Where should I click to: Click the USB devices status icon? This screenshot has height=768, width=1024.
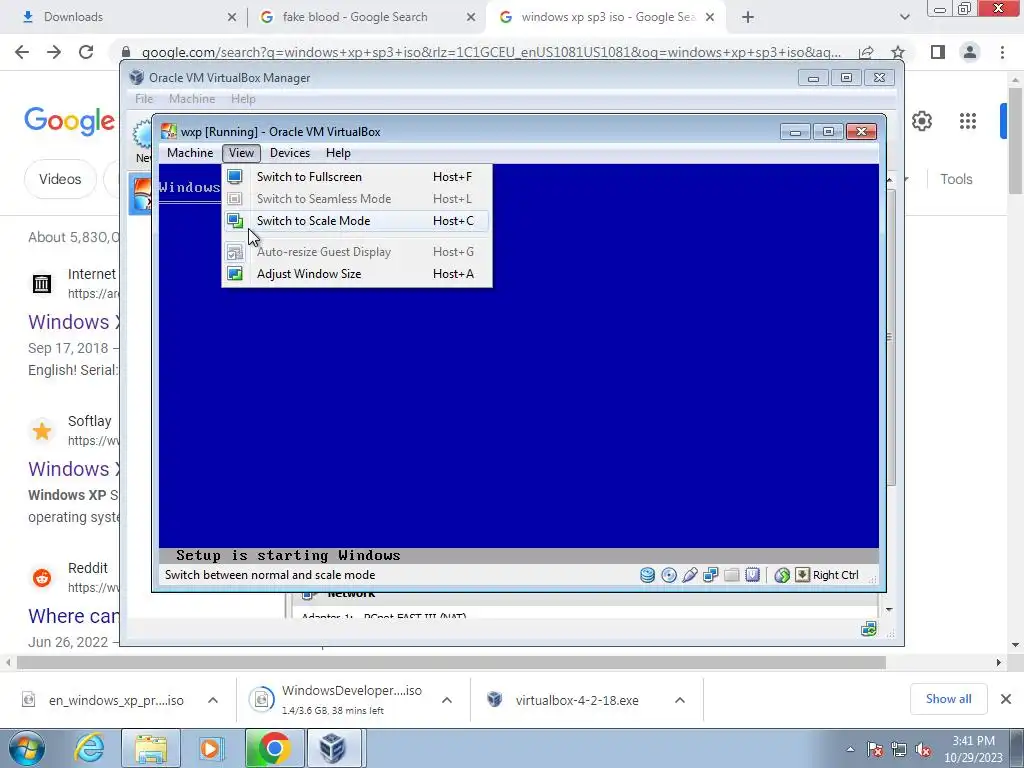(x=690, y=575)
